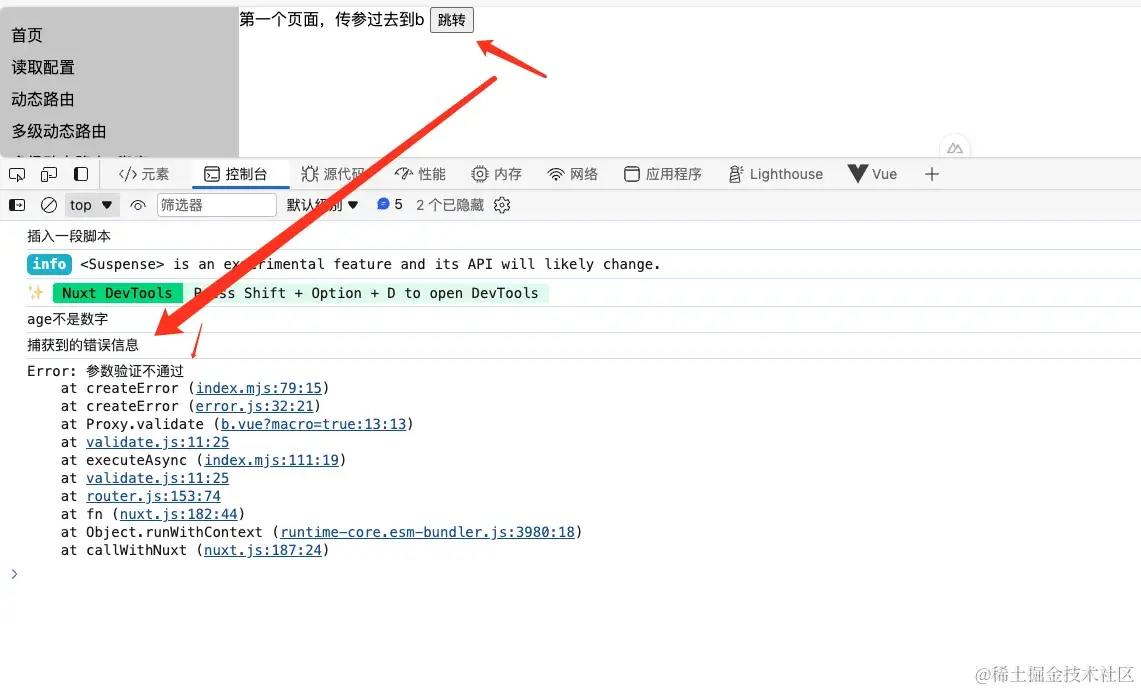Select the 插入一段脚本 log line
Screen dimensions: 1141x691
[69, 236]
